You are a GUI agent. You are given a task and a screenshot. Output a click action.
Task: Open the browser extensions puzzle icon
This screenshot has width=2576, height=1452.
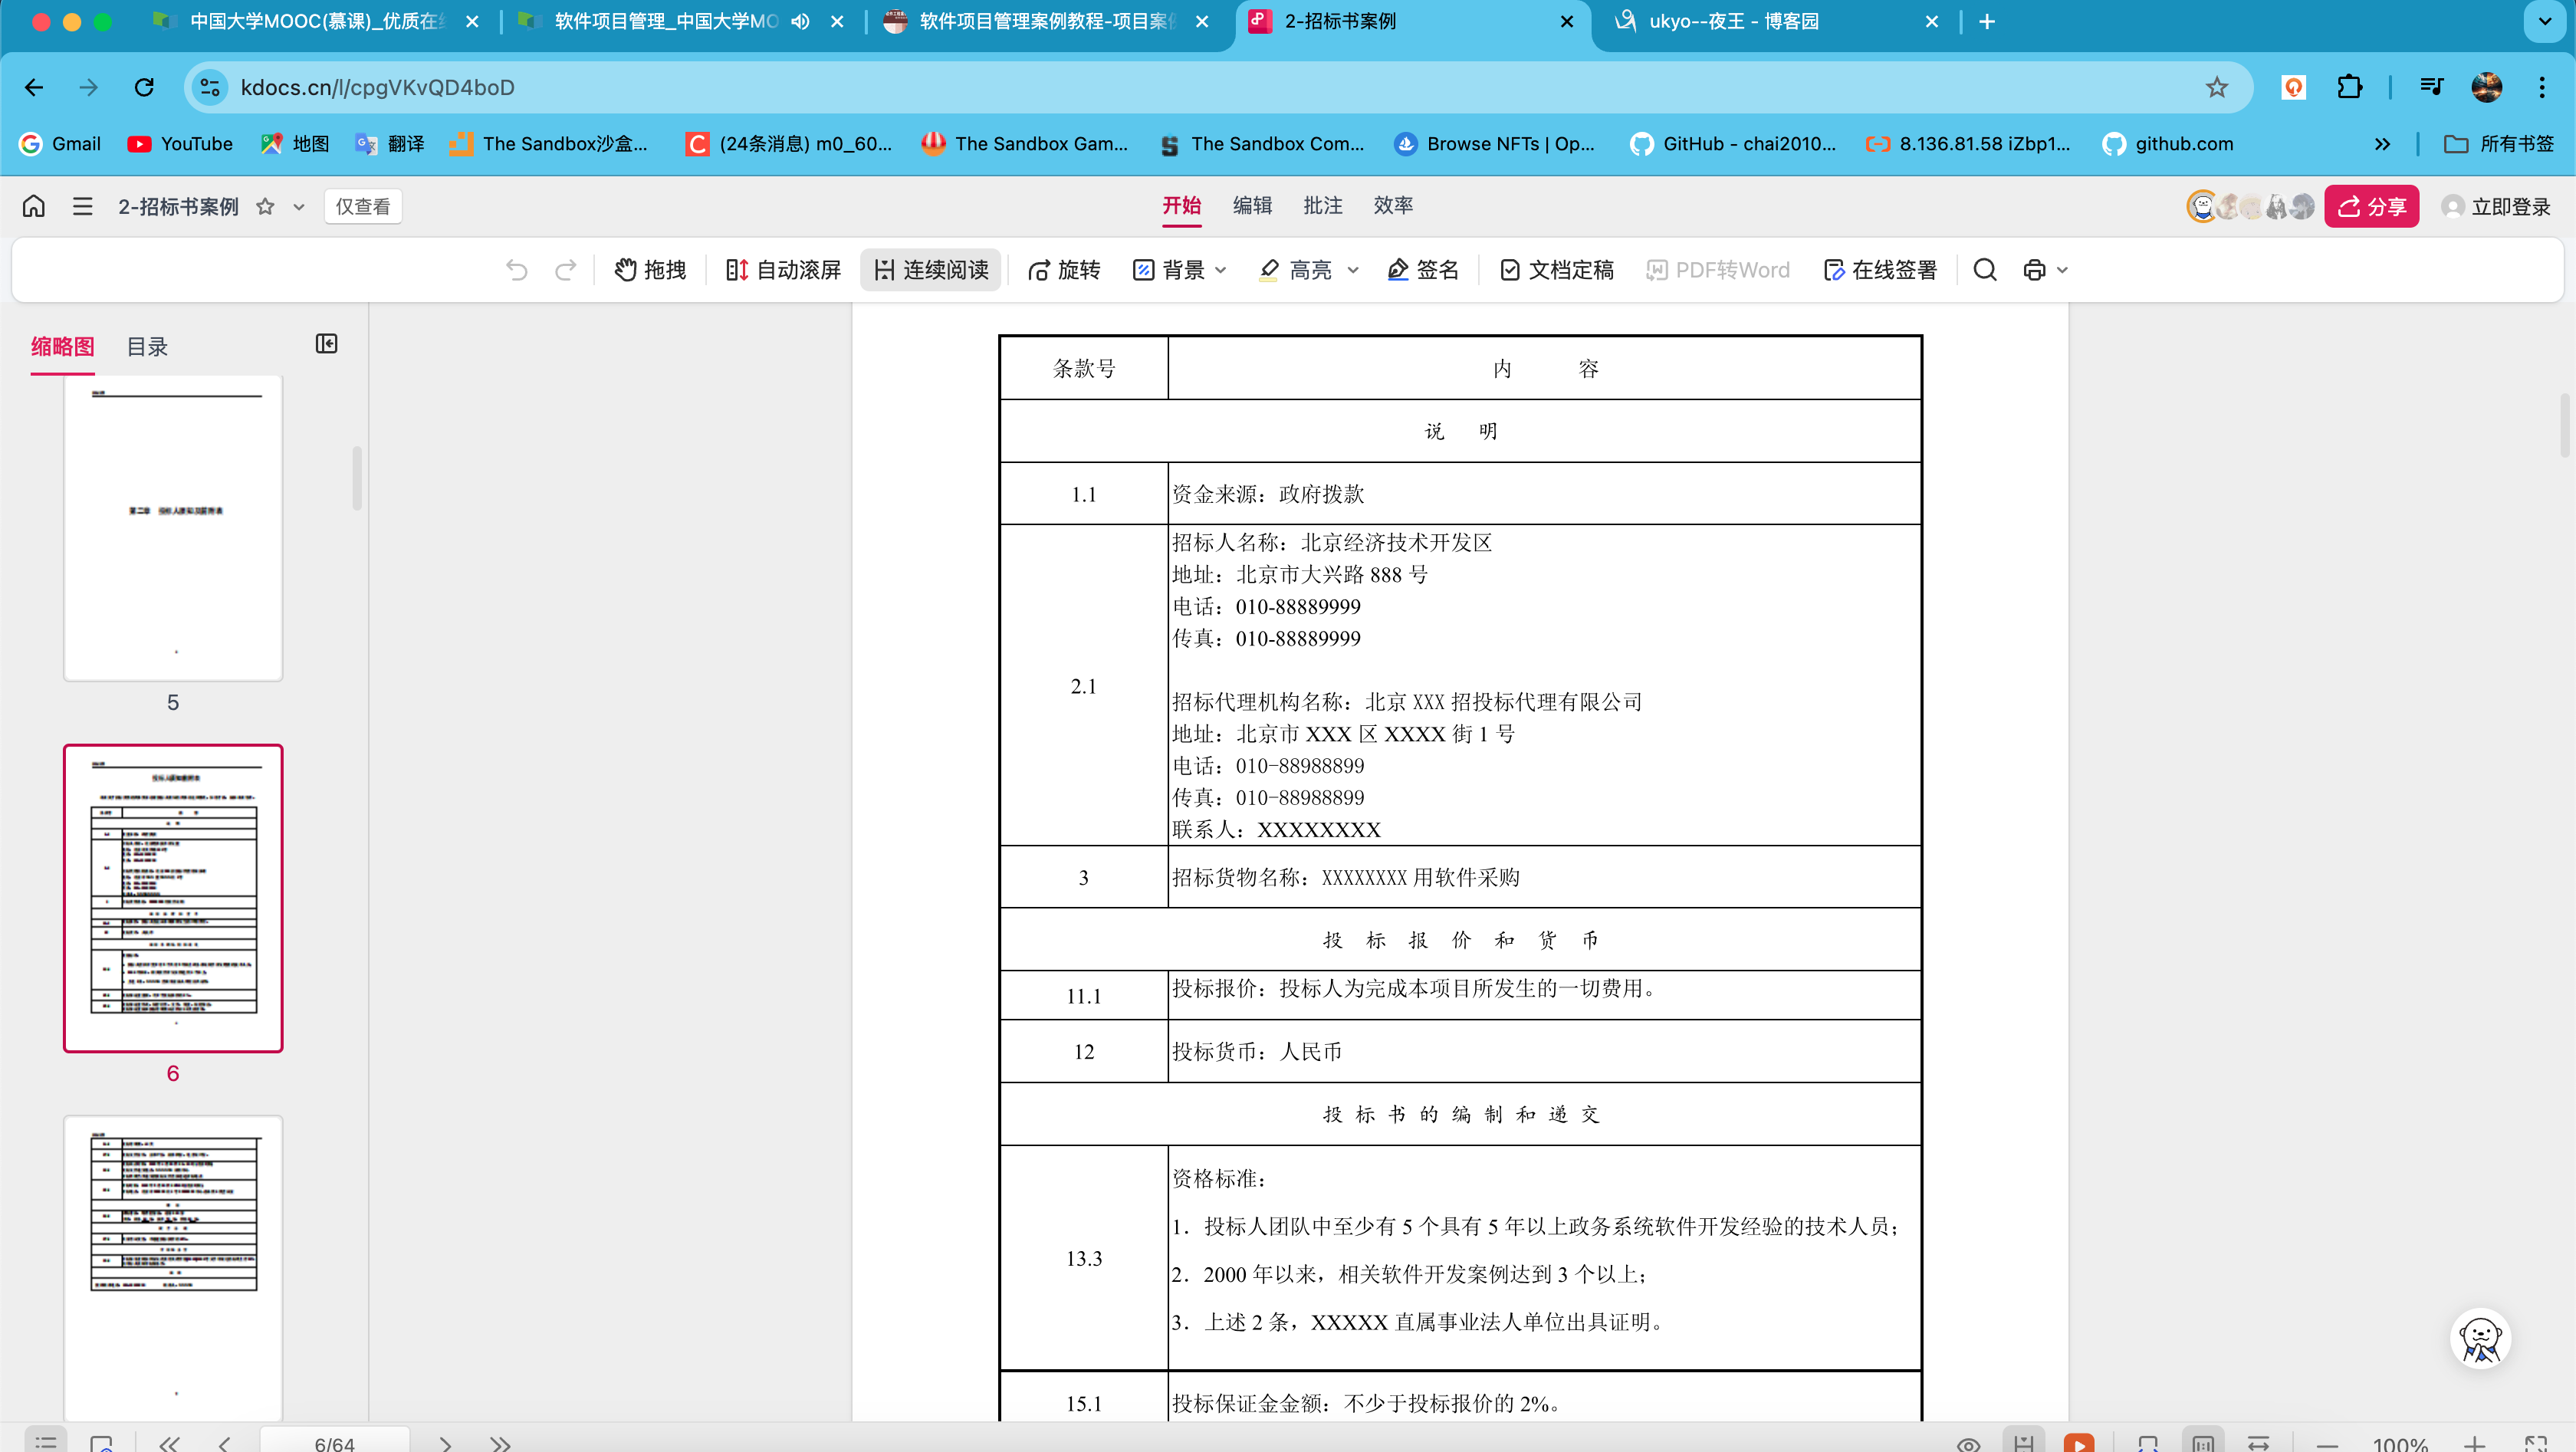[2349, 87]
